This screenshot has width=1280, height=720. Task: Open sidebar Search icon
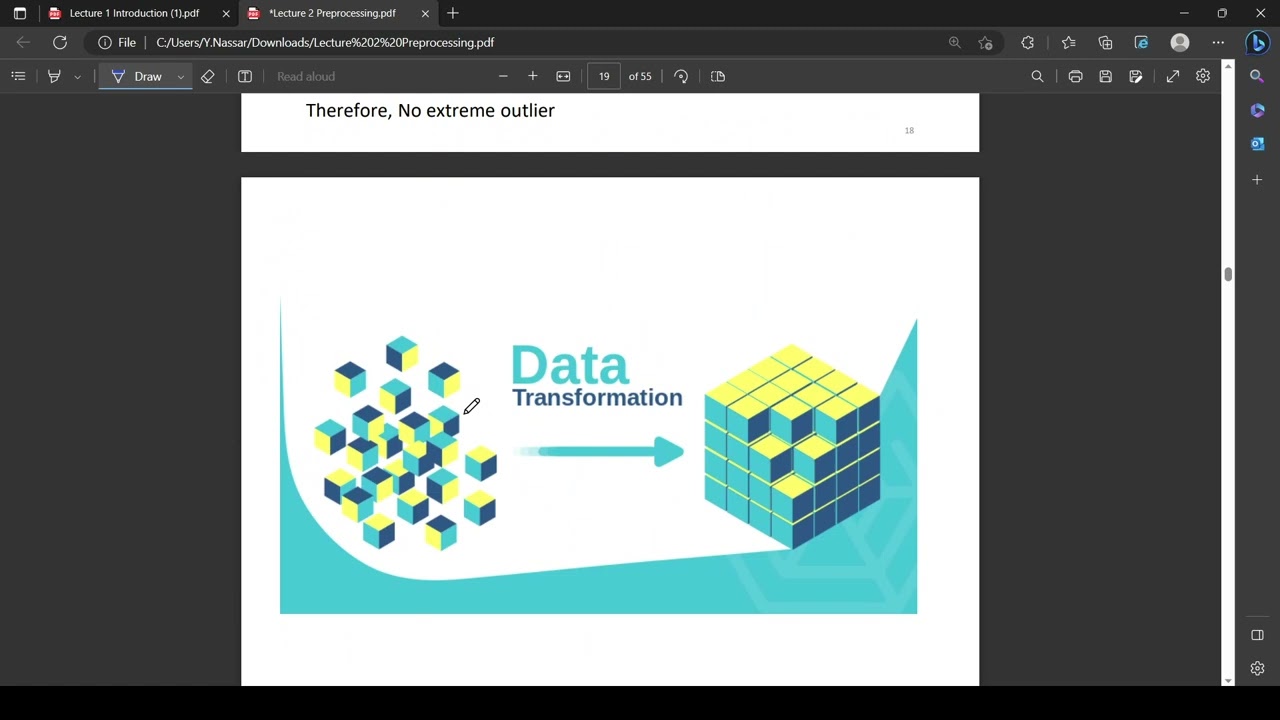tap(1257, 76)
